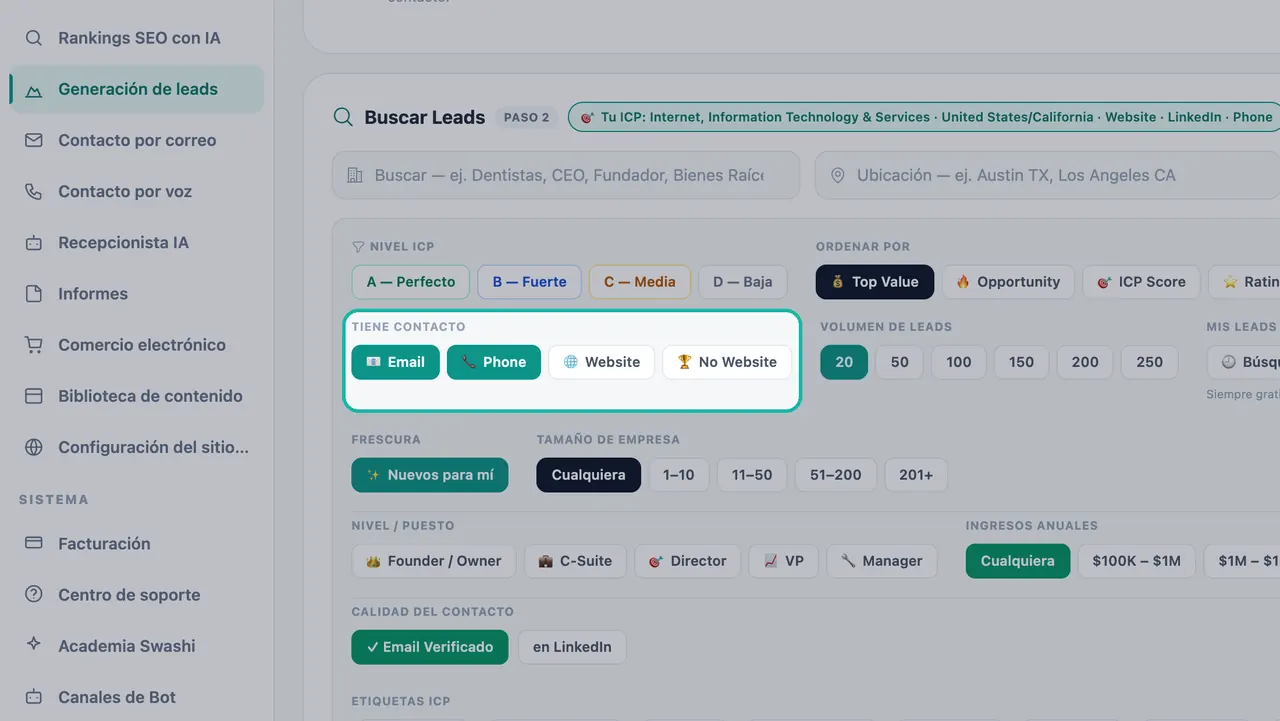Image resolution: width=1280 pixels, height=721 pixels.
Task: Click the search icon beside Buscar Leads heading
Action: click(x=343, y=117)
